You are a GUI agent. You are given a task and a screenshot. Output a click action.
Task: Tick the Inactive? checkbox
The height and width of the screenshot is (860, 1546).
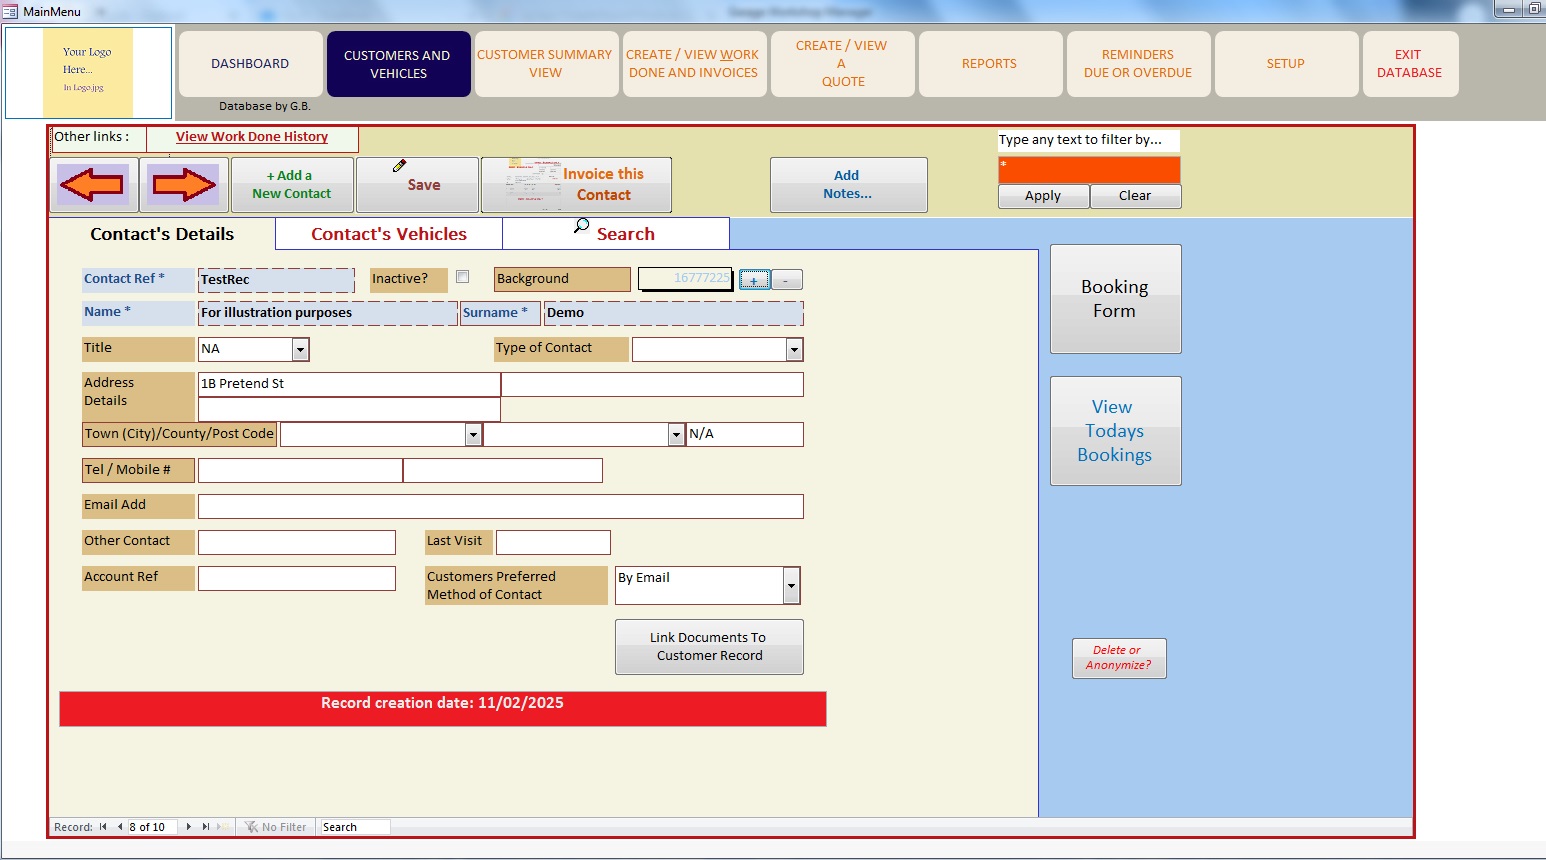(462, 277)
